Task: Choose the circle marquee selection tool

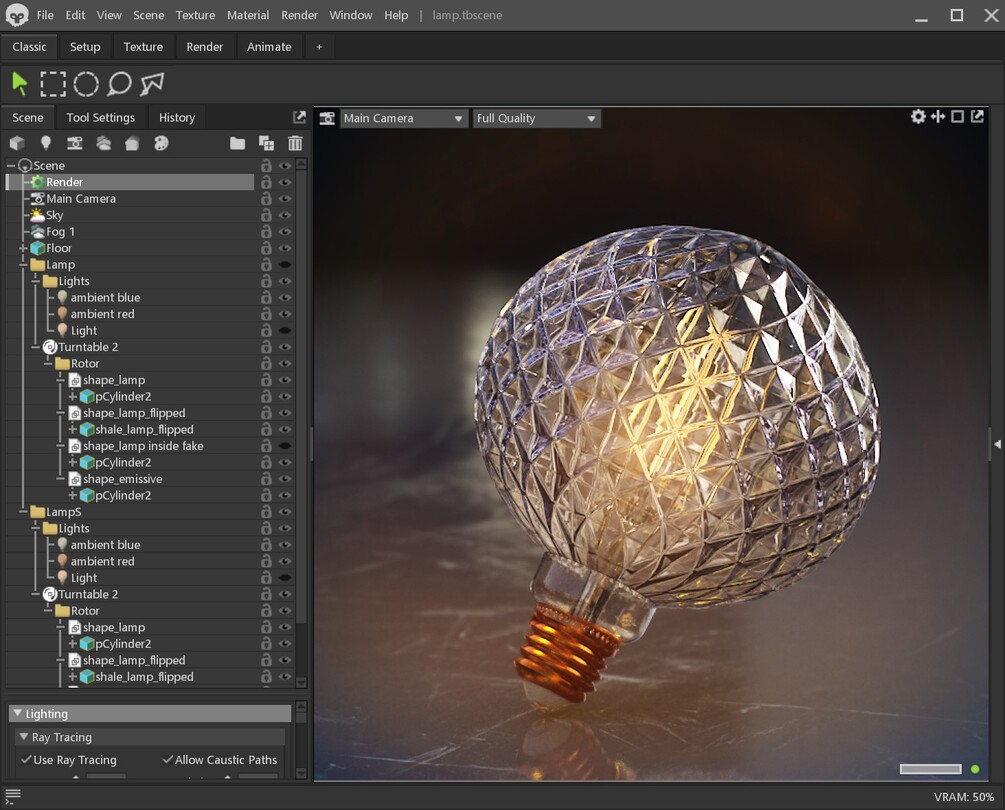Action: (x=86, y=84)
